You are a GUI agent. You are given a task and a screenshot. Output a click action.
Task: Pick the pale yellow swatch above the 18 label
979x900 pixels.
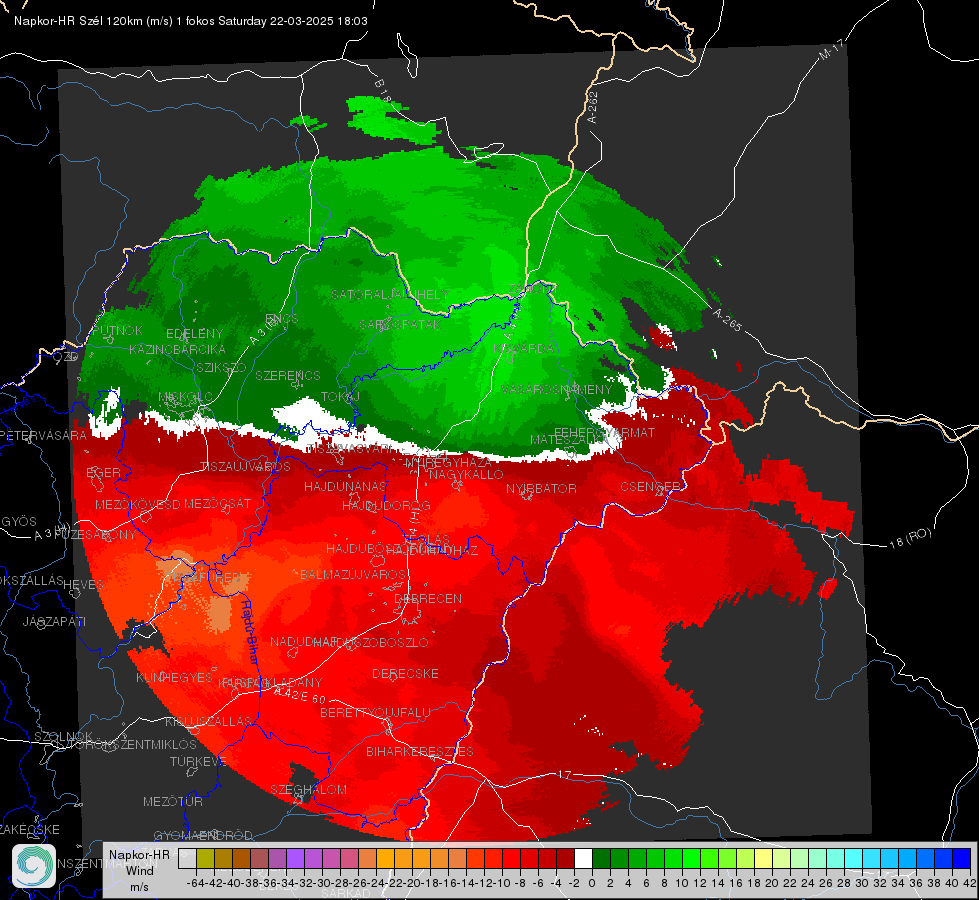point(764,858)
